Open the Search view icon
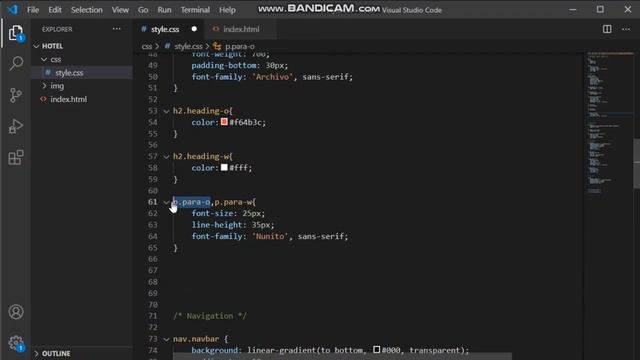The height and width of the screenshot is (360, 640). [x=16, y=63]
